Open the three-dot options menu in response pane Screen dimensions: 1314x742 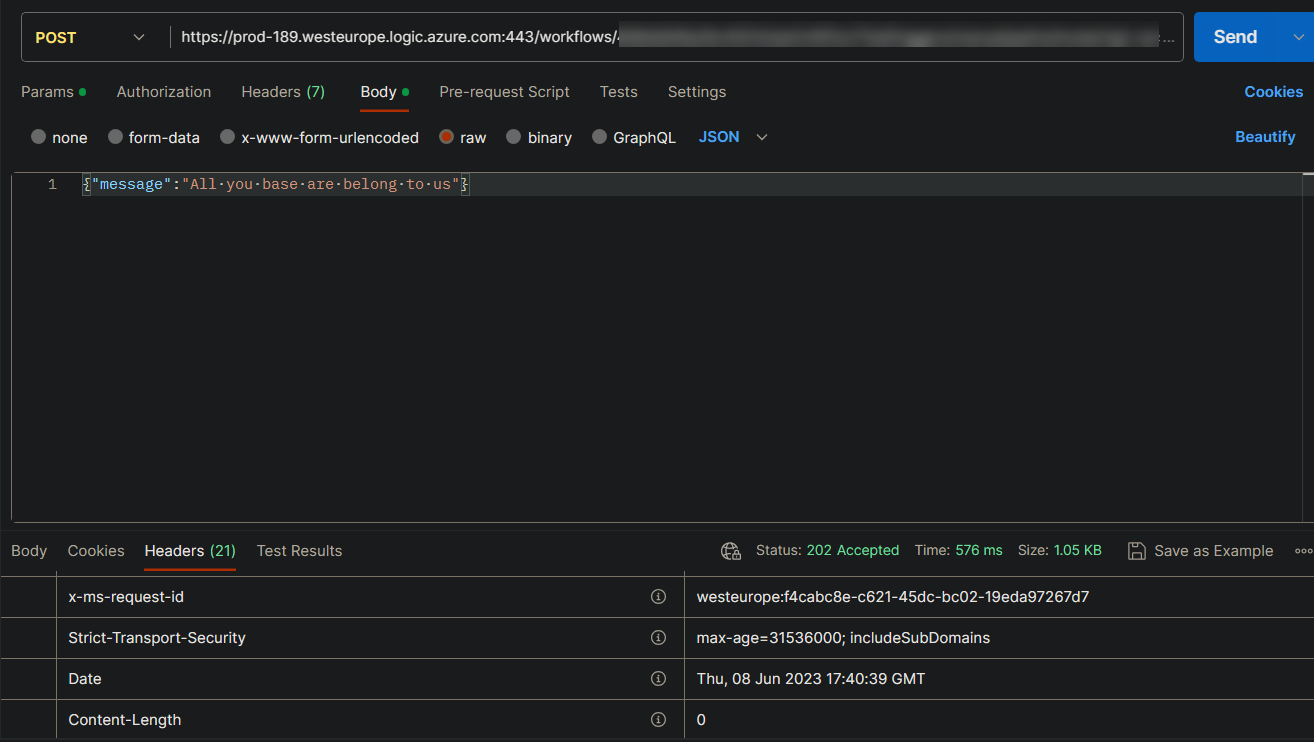click(x=1303, y=550)
